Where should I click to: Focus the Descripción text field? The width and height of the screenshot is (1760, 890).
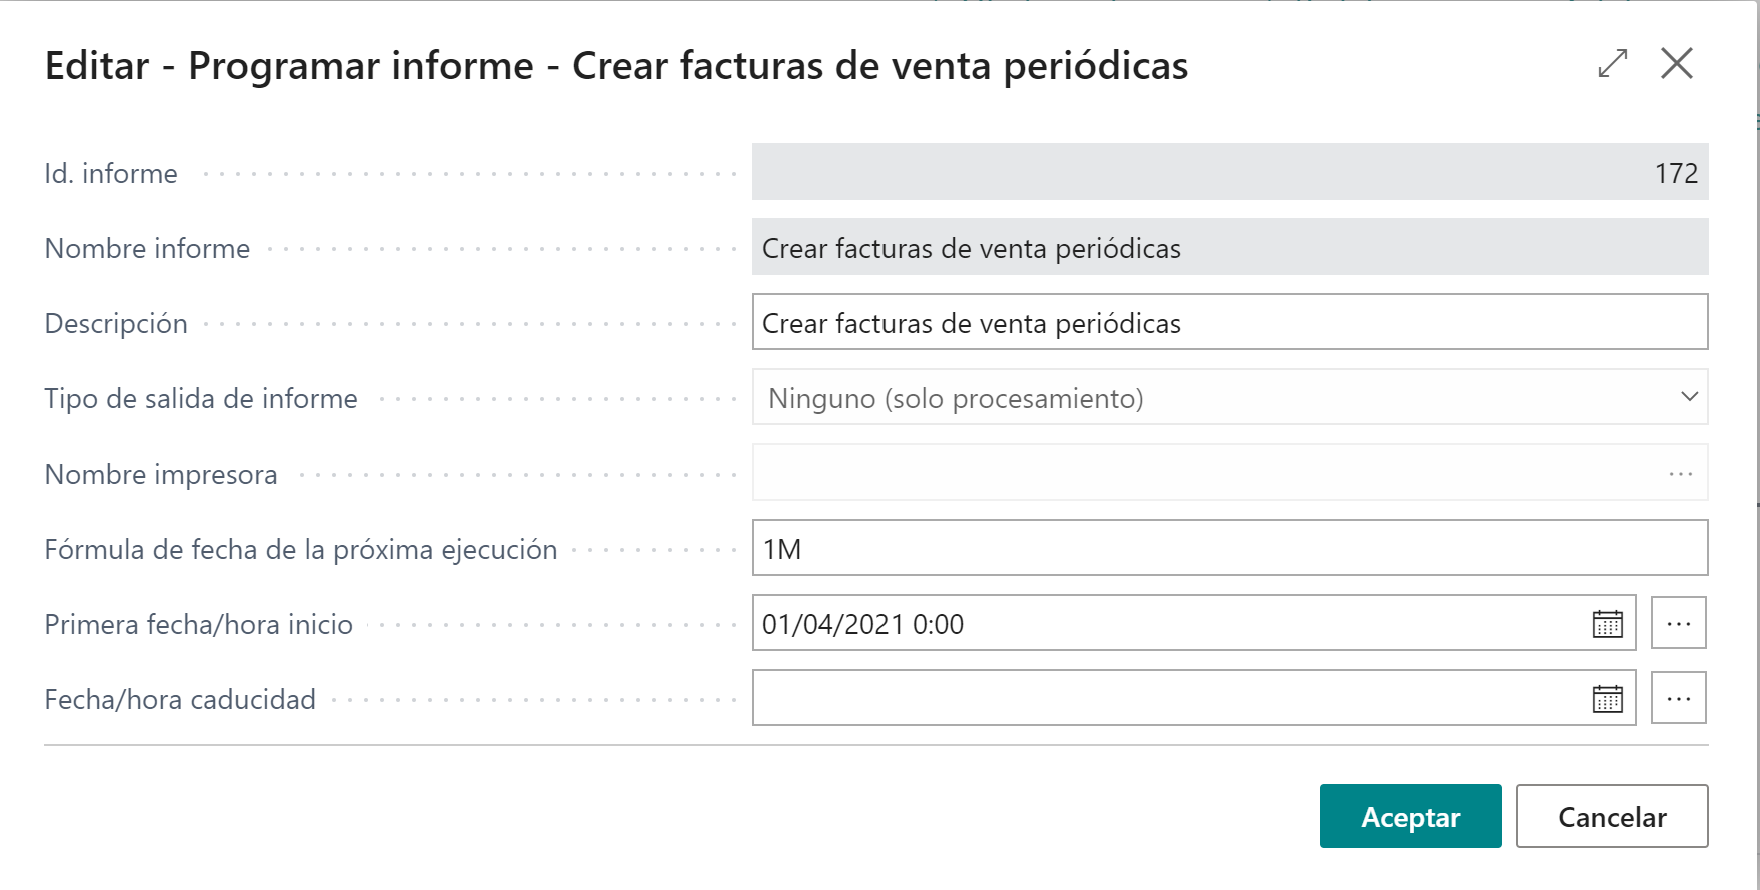tap(1229, 322)
